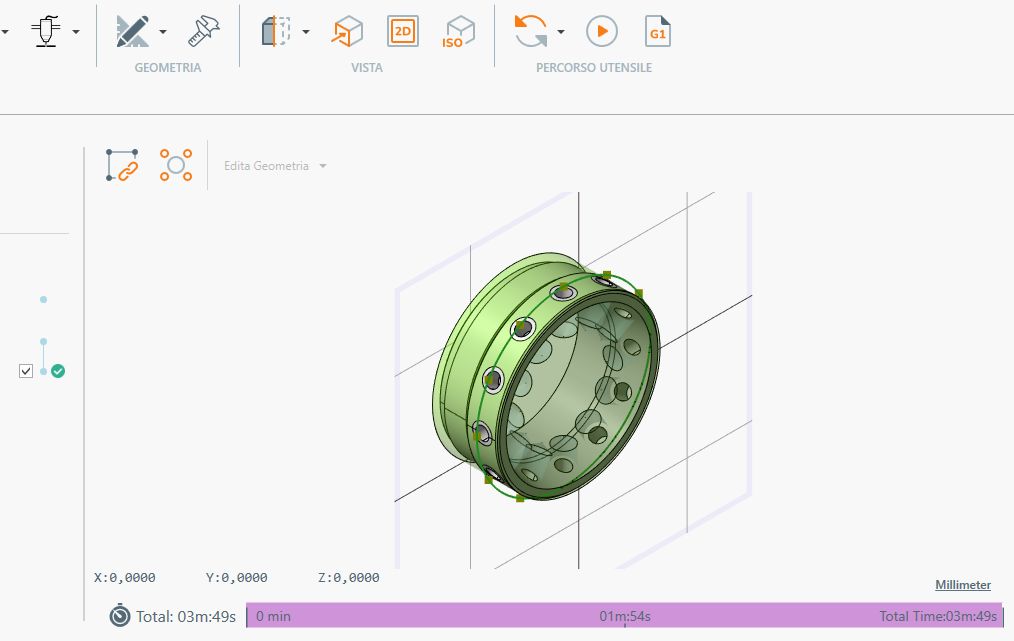
Task: Click the purple machining time bar
Action: click(625, 616)
